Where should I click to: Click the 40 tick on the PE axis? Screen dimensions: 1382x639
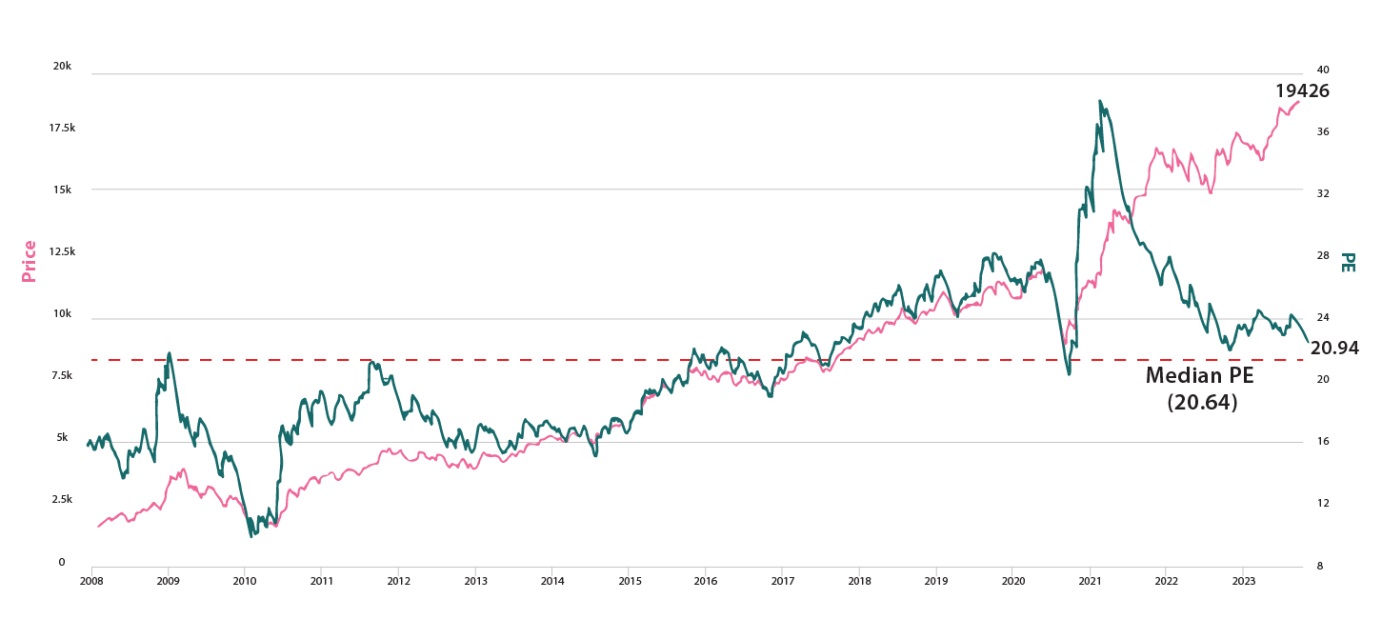pyautogui.click(x=1322, y=70)
